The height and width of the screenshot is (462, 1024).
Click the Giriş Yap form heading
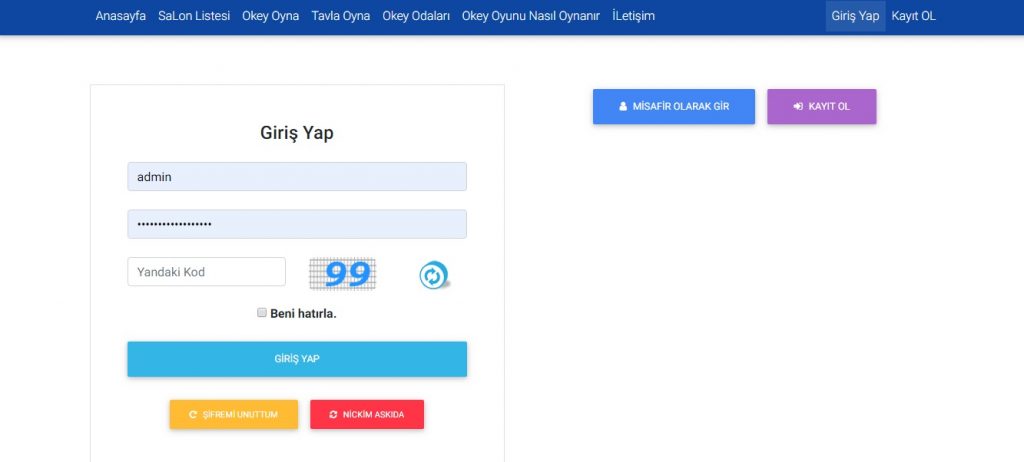pos(297,133)
